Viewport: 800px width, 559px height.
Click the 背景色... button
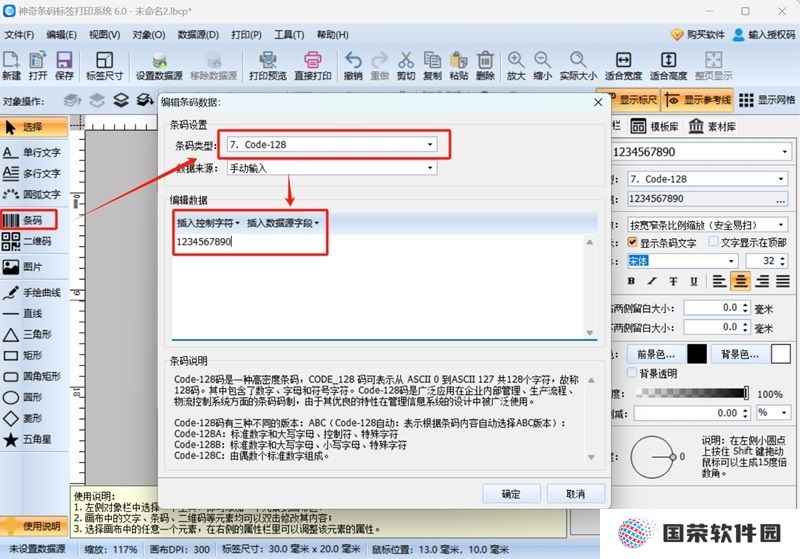(x=739, y=354)
